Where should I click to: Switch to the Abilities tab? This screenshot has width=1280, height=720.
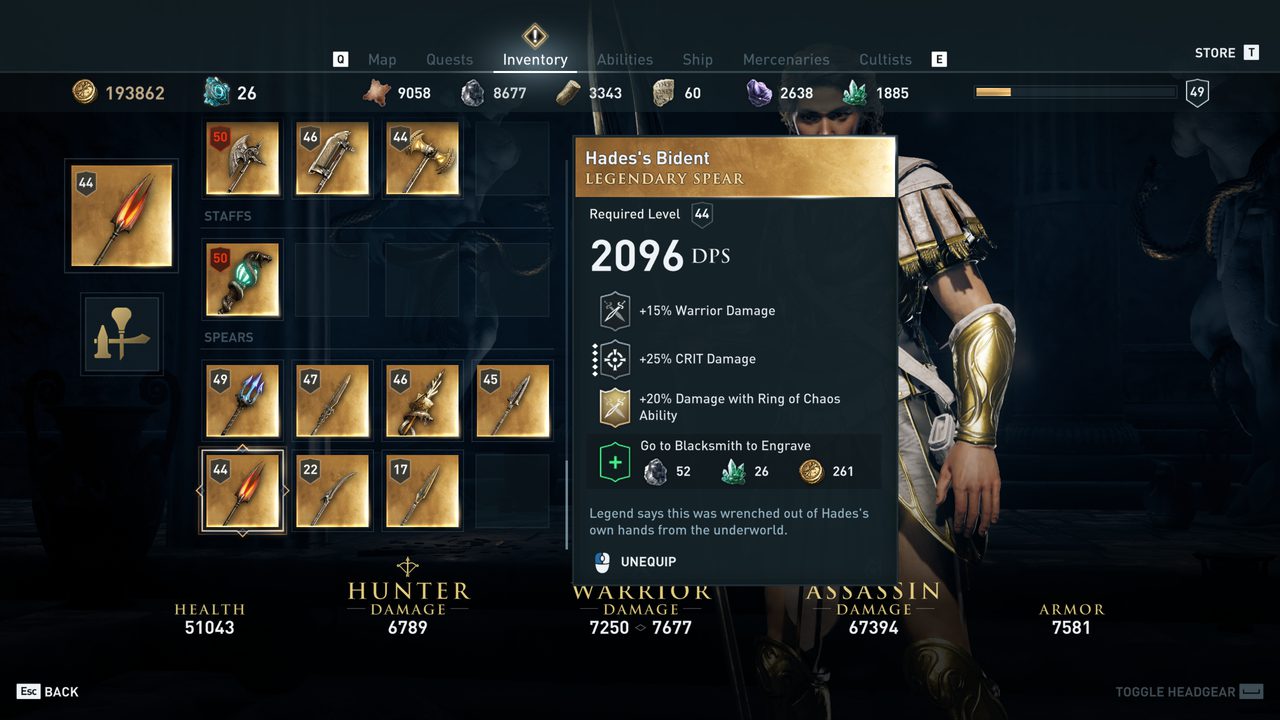click(625, 60)
